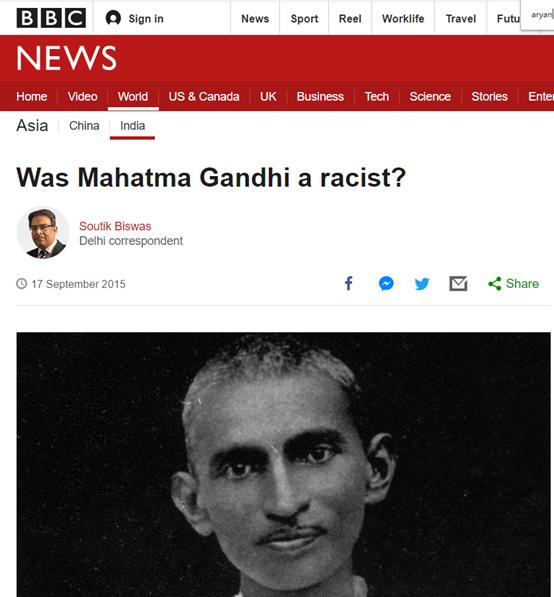Open the China sub-section link
Screen dimensions: 554x597
[84, 126]
